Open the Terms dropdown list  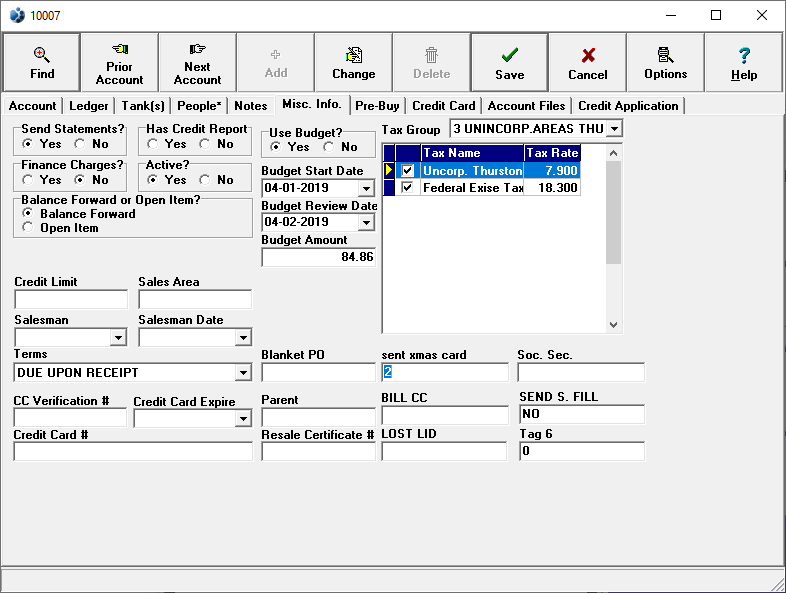click(x=243, y=373)
